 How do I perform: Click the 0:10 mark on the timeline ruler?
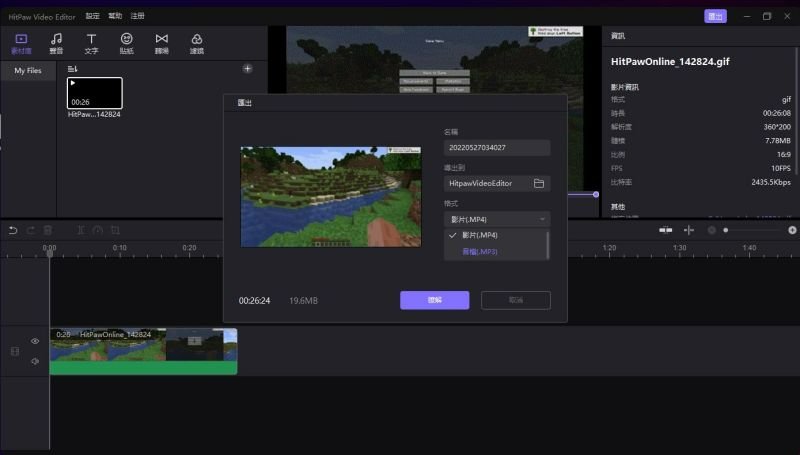119,248
